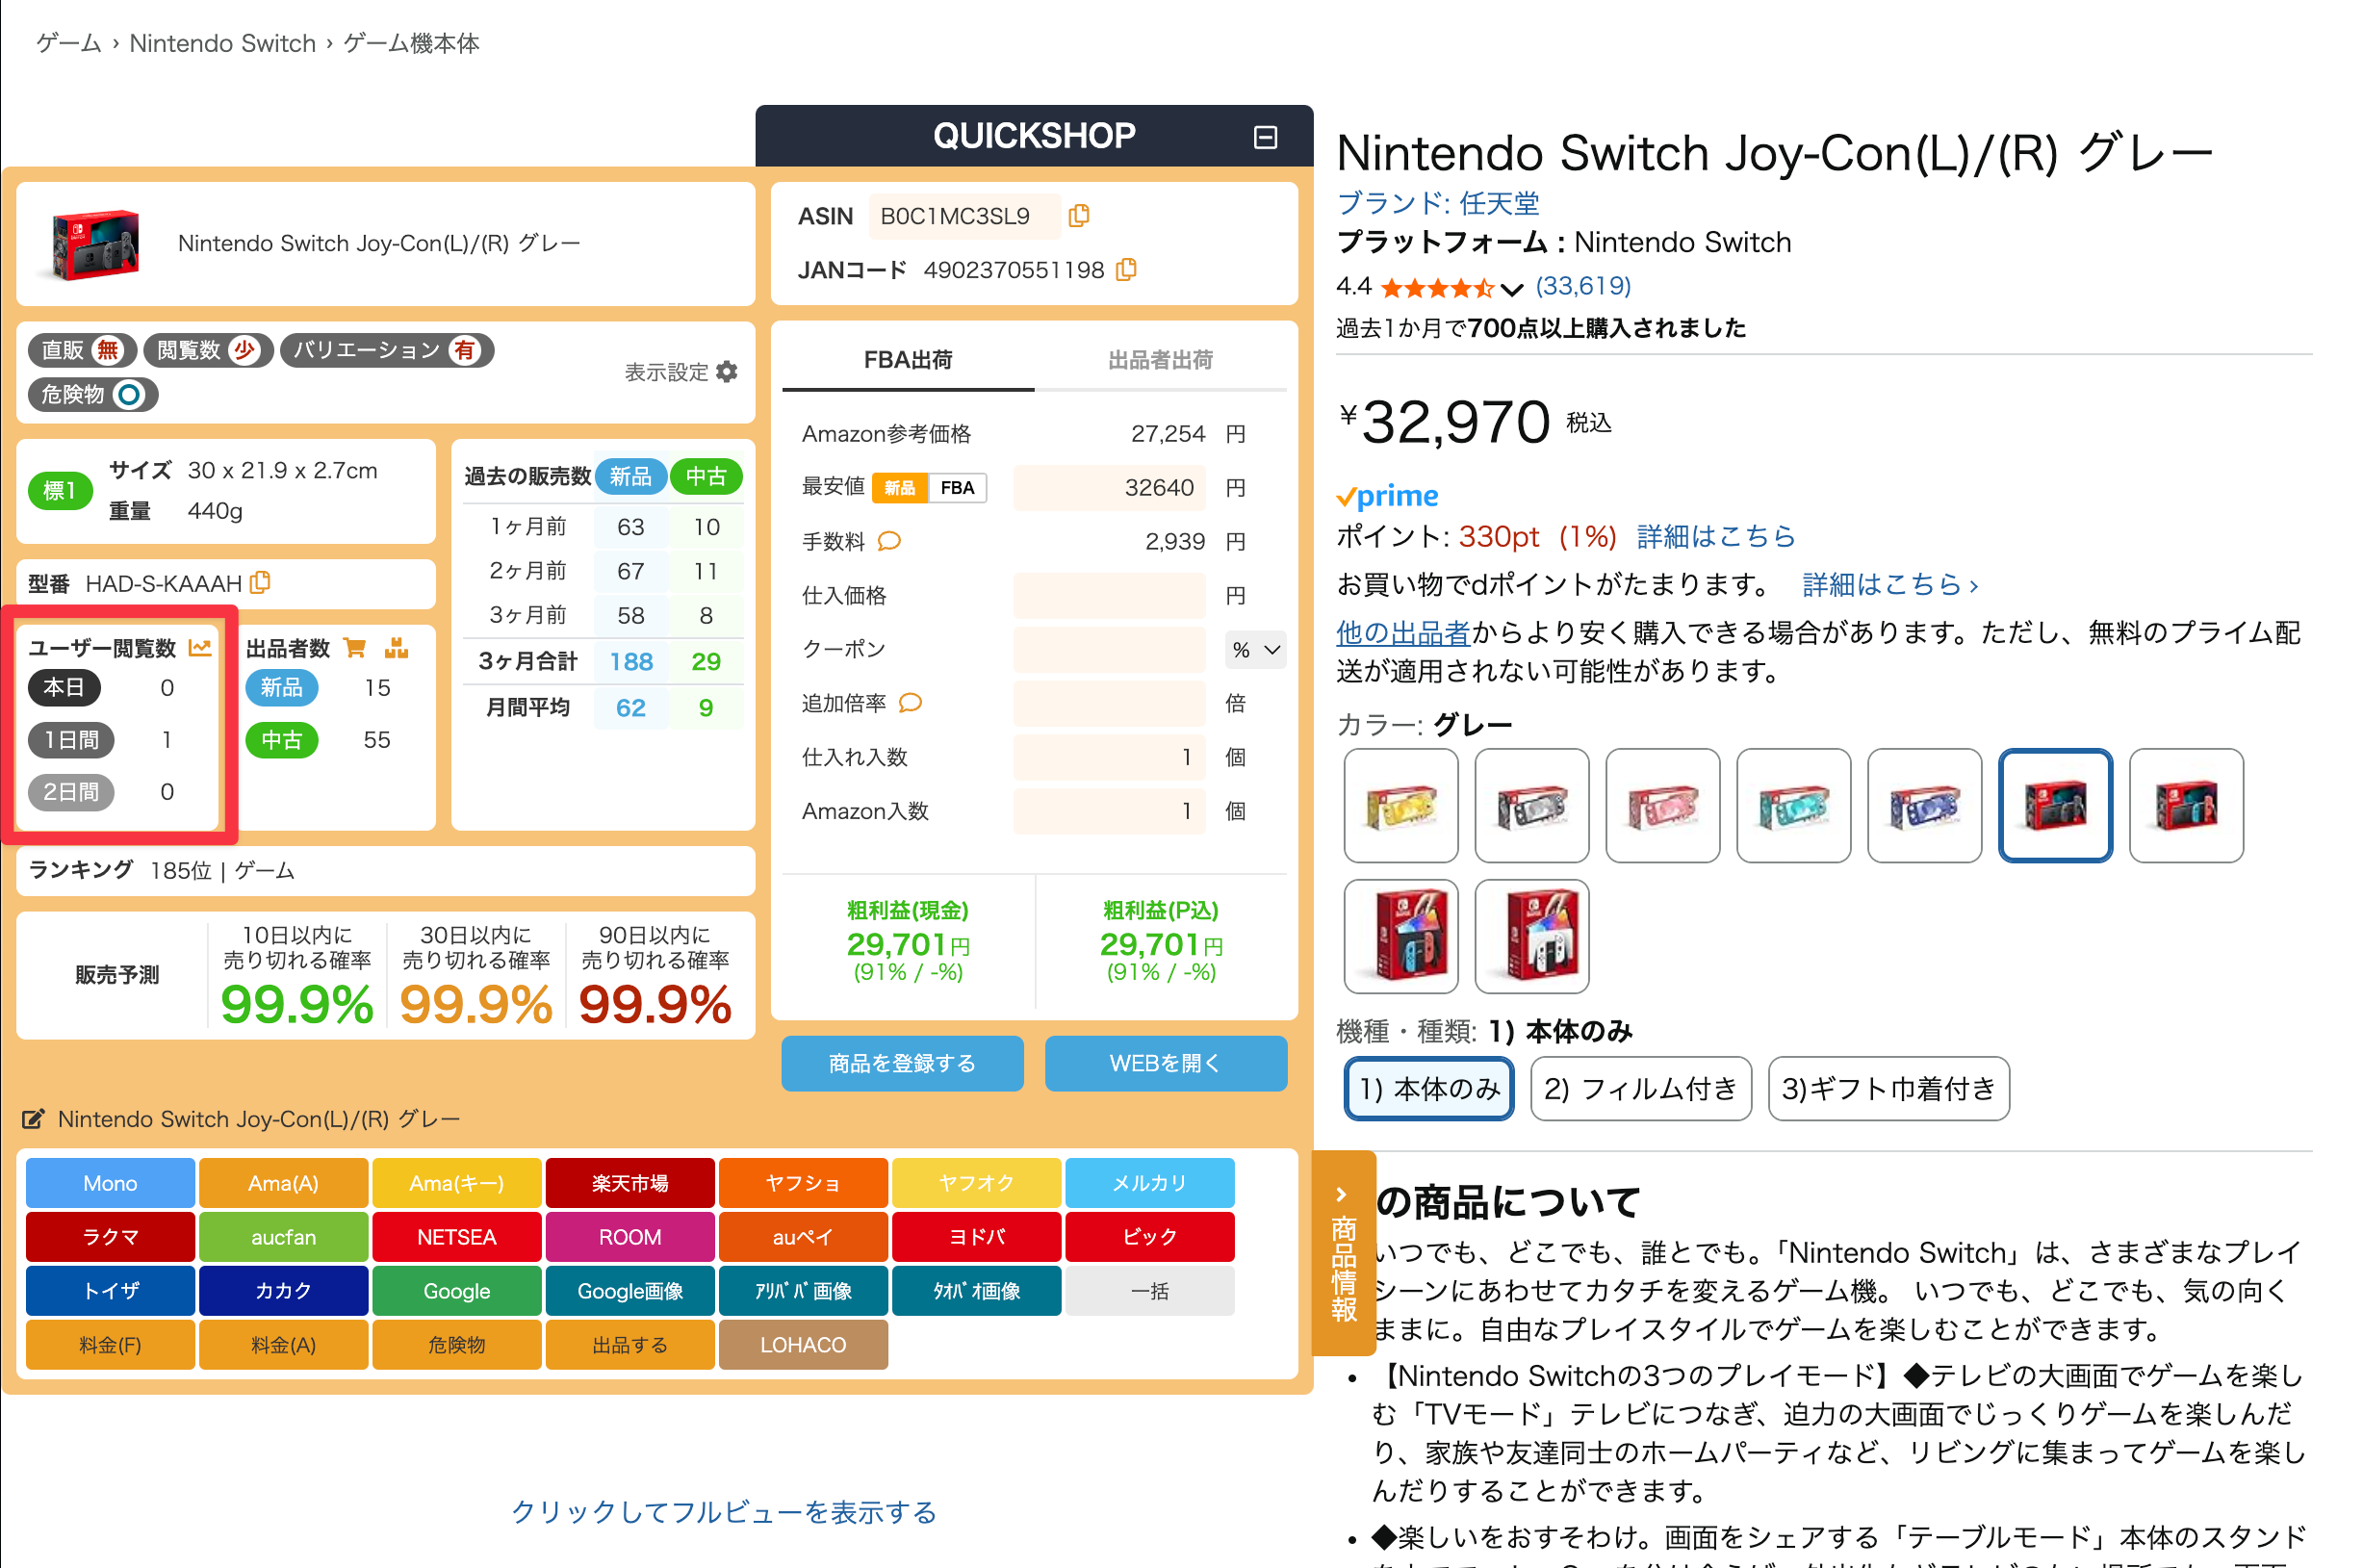Viewport: 2363px width, 1568px height.
Task: Click the 出品する button
Action: point(630,1345)
